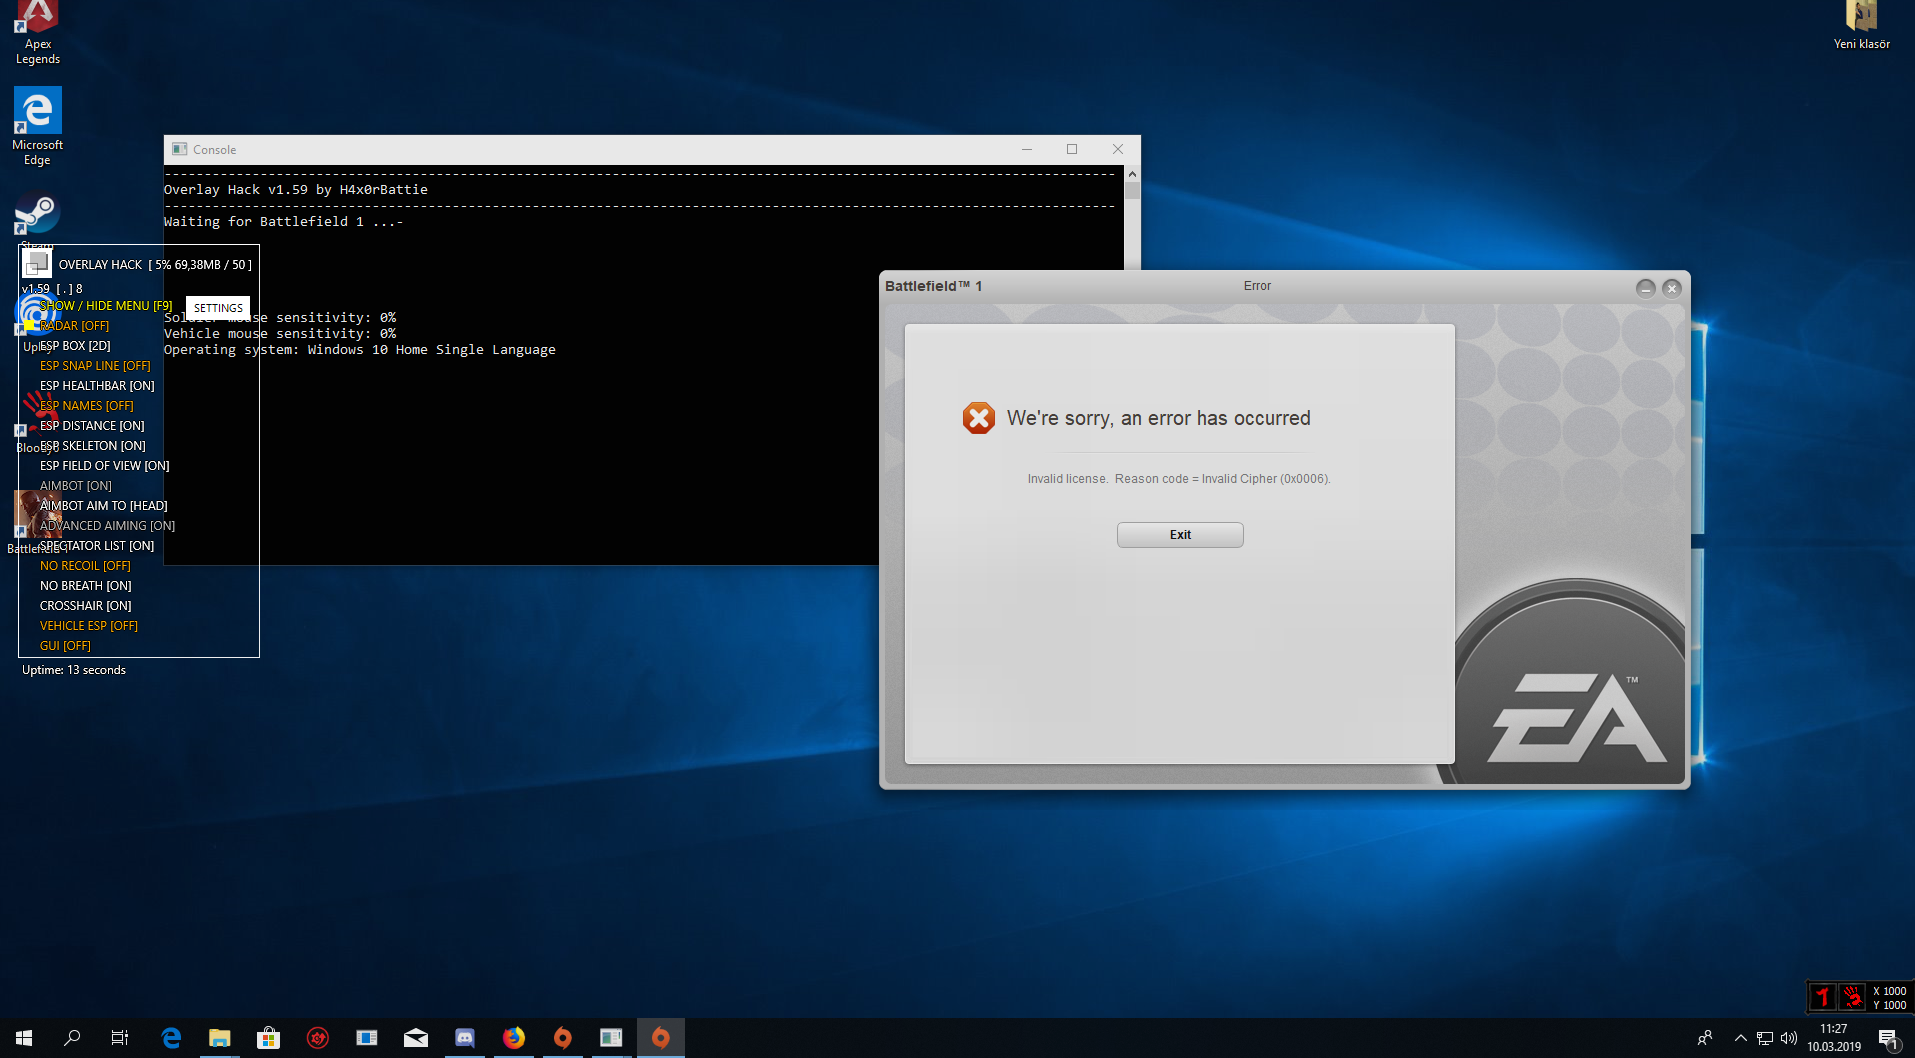
Task: Open Task View on the taskbar
Action: (120, 1038)
